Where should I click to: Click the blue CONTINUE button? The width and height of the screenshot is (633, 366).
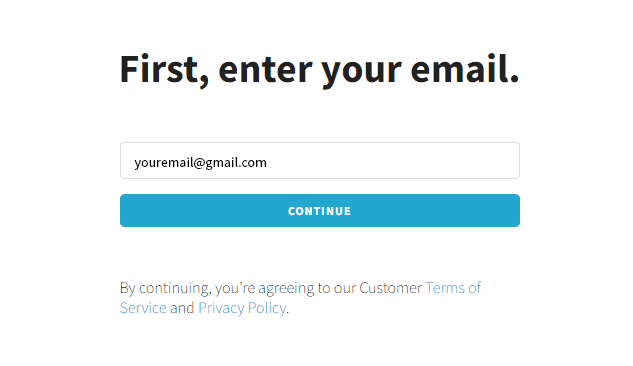(320, 210)
